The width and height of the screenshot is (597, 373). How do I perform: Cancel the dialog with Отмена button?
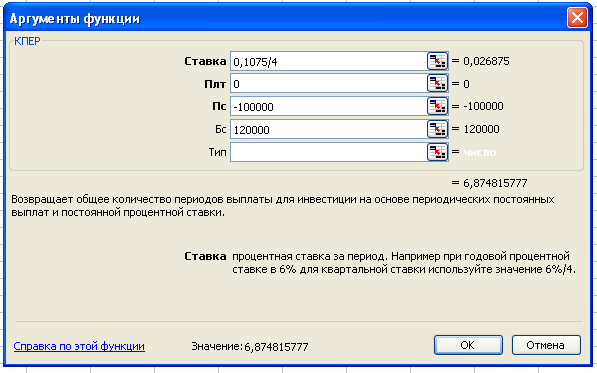pyautogui.click(x=546, y=345)
